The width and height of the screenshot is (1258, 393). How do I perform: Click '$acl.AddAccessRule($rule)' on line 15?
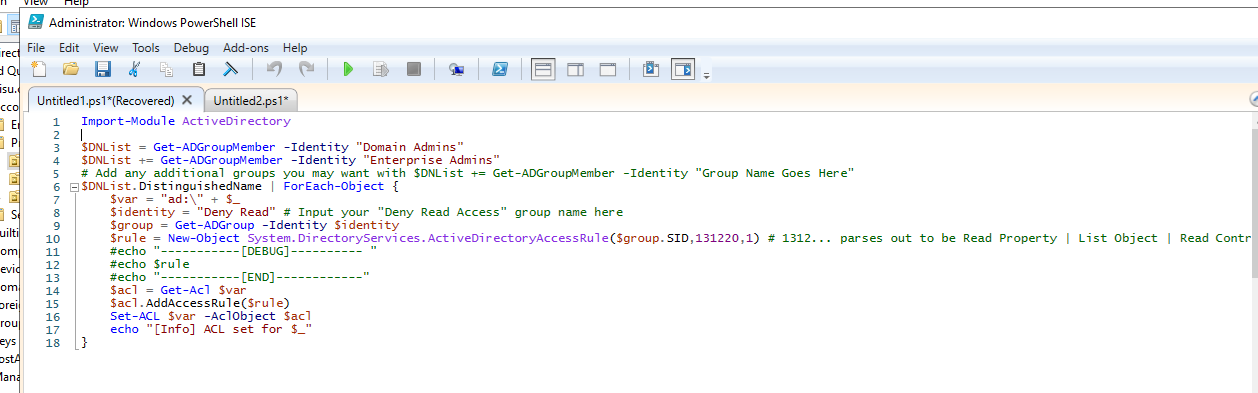(200, 303)
